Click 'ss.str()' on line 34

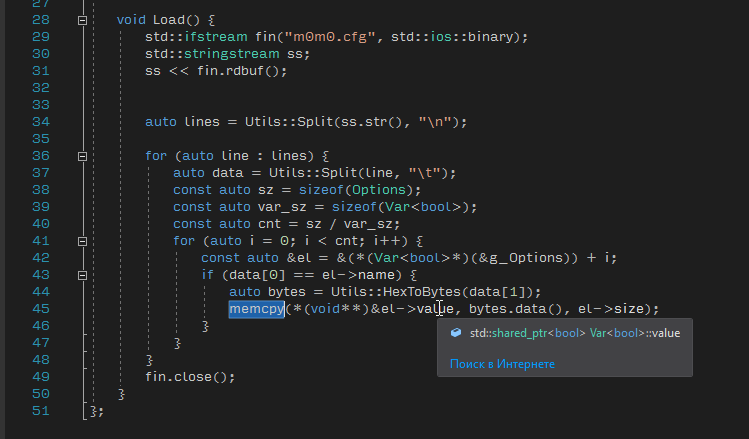372,122
